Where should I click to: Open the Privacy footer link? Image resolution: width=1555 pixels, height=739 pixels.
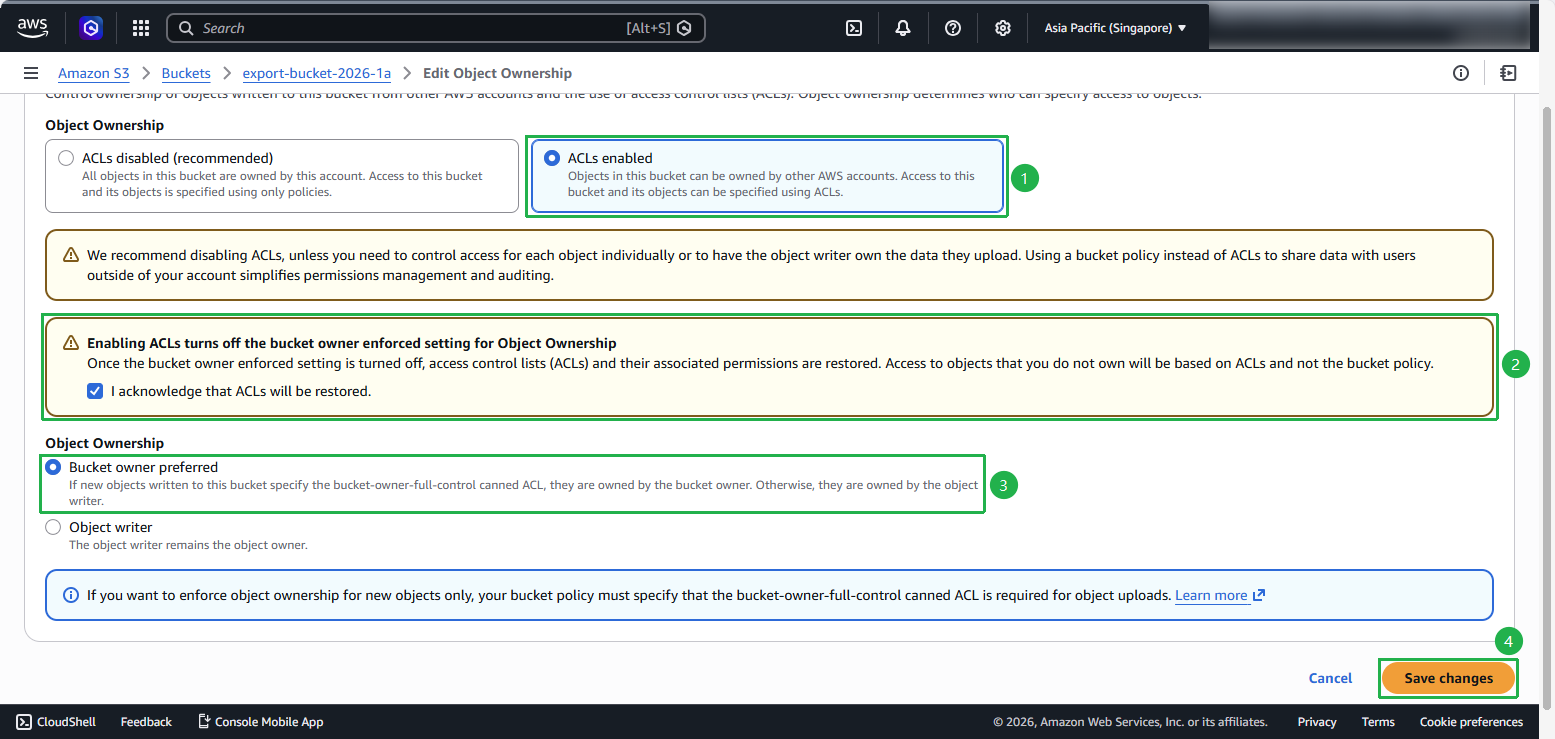pos(1317,722)
